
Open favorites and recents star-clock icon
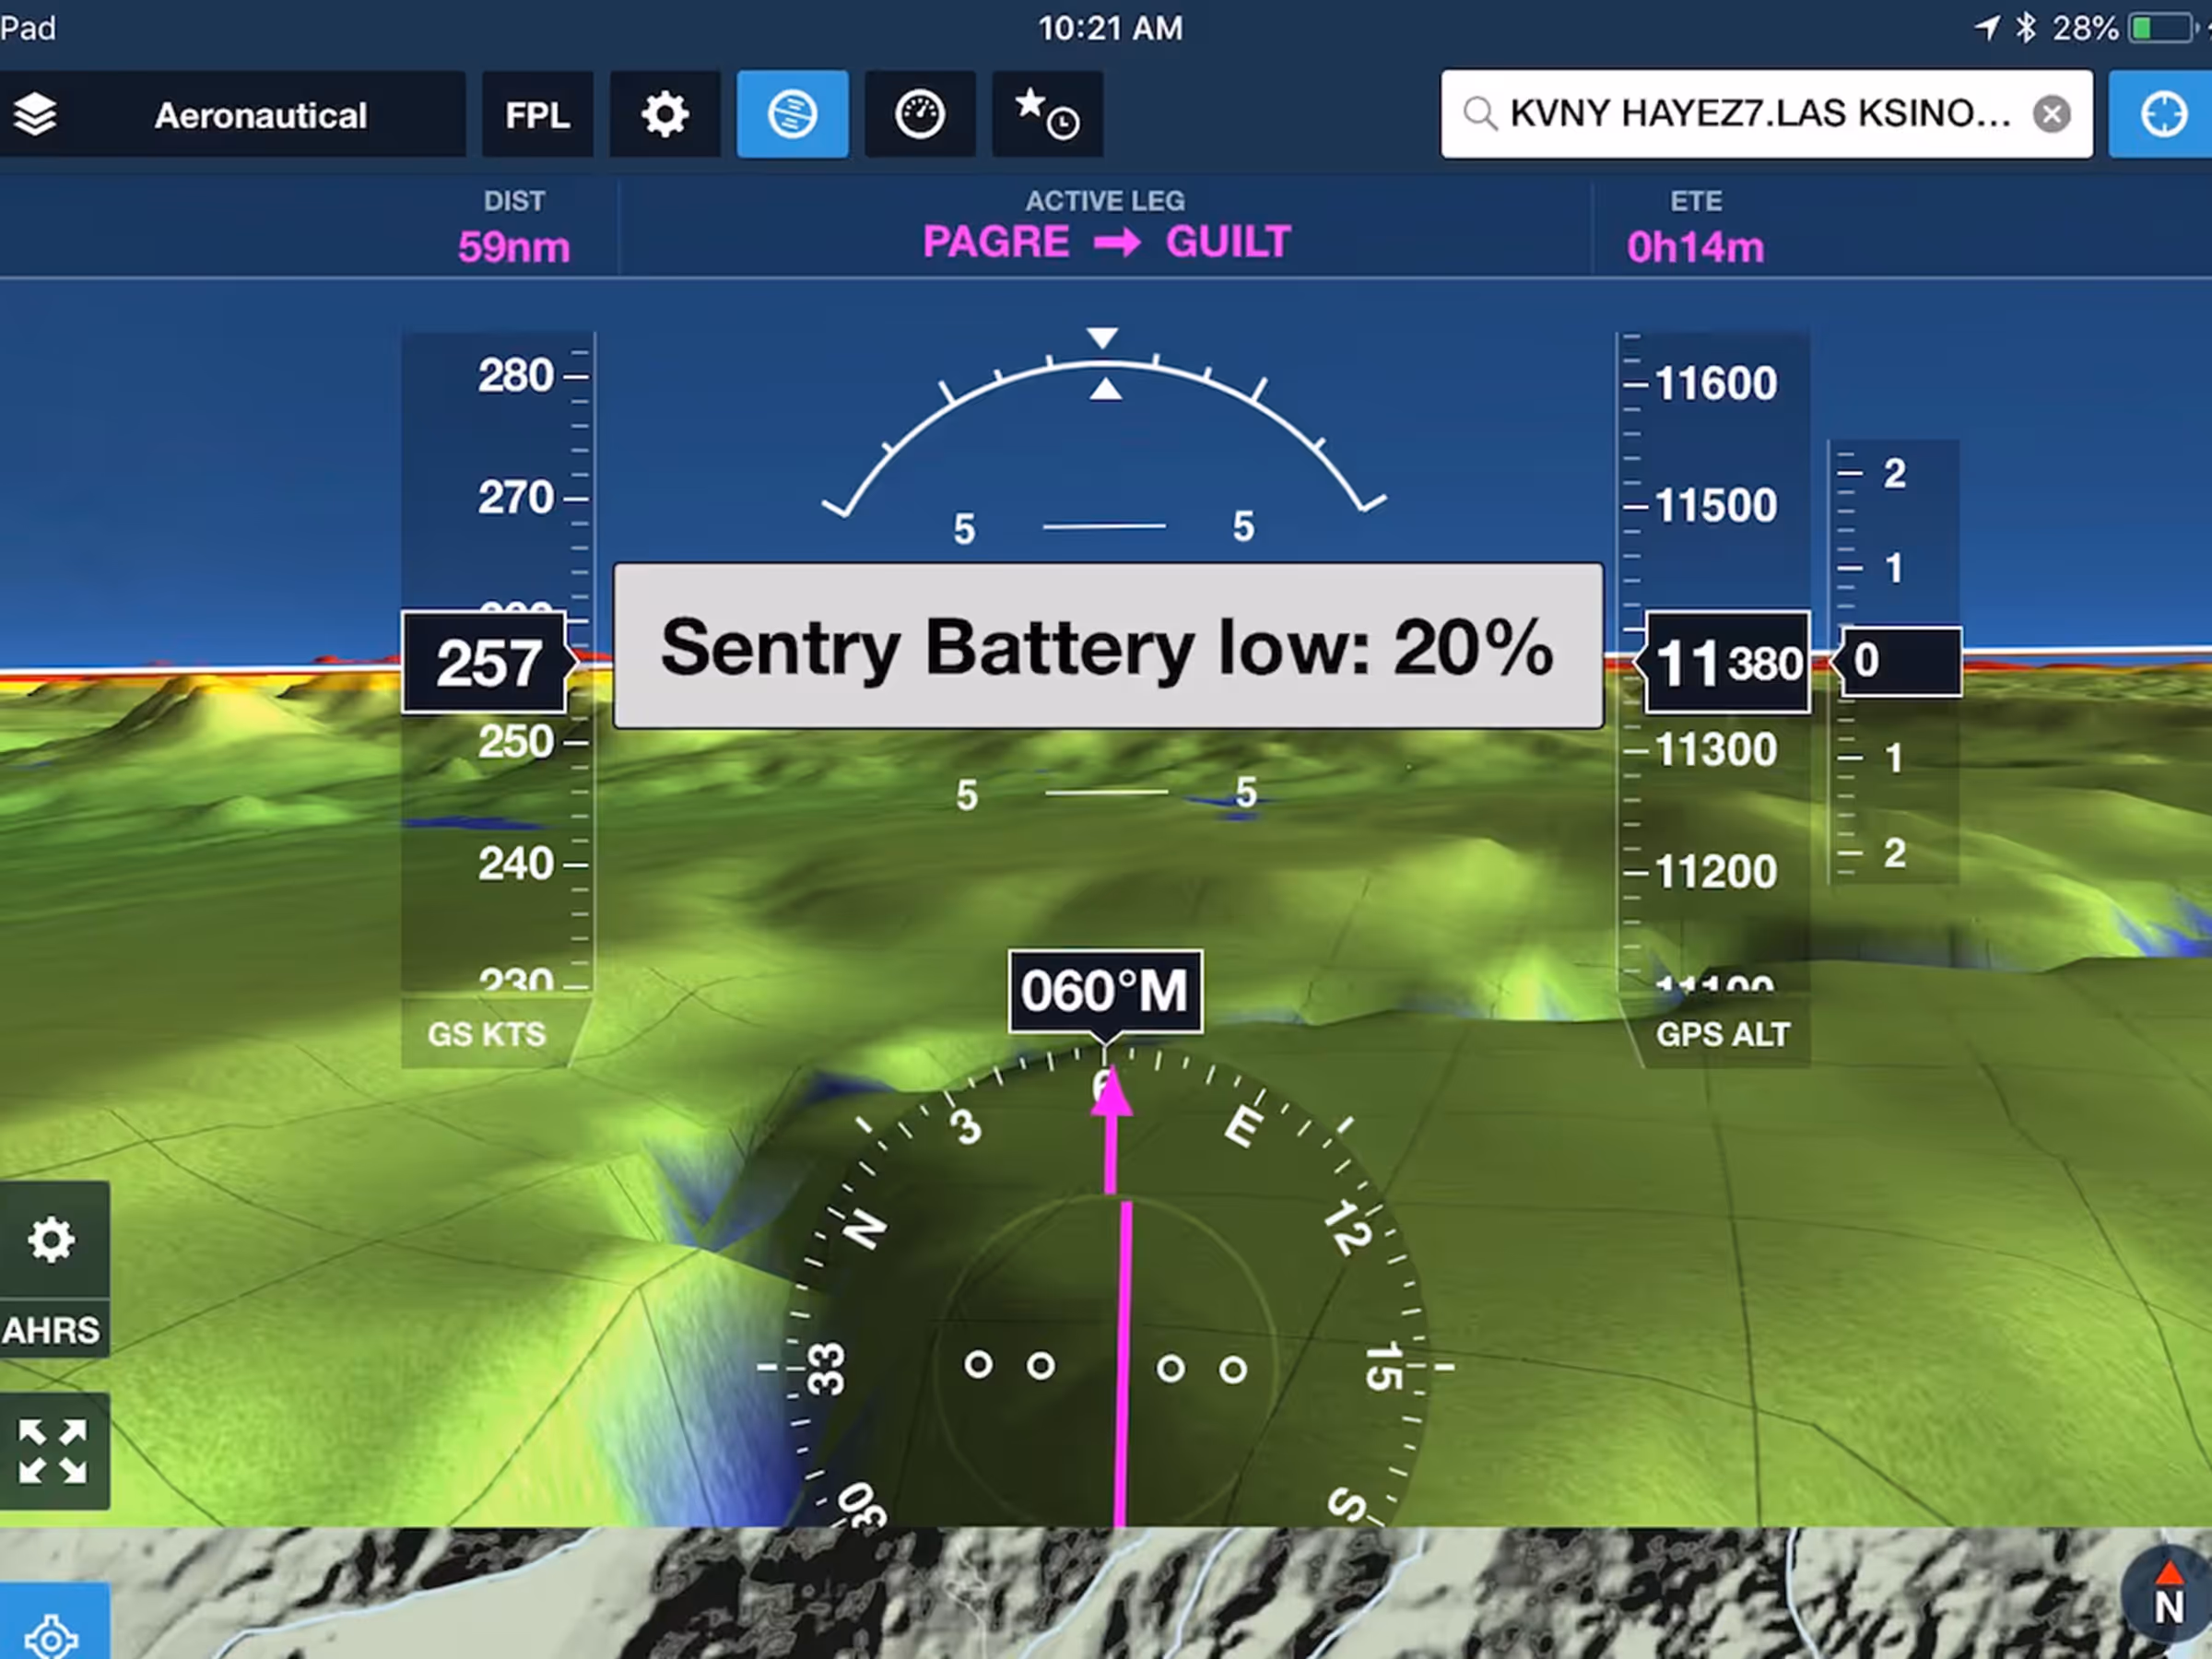[x=1047, y=115]
